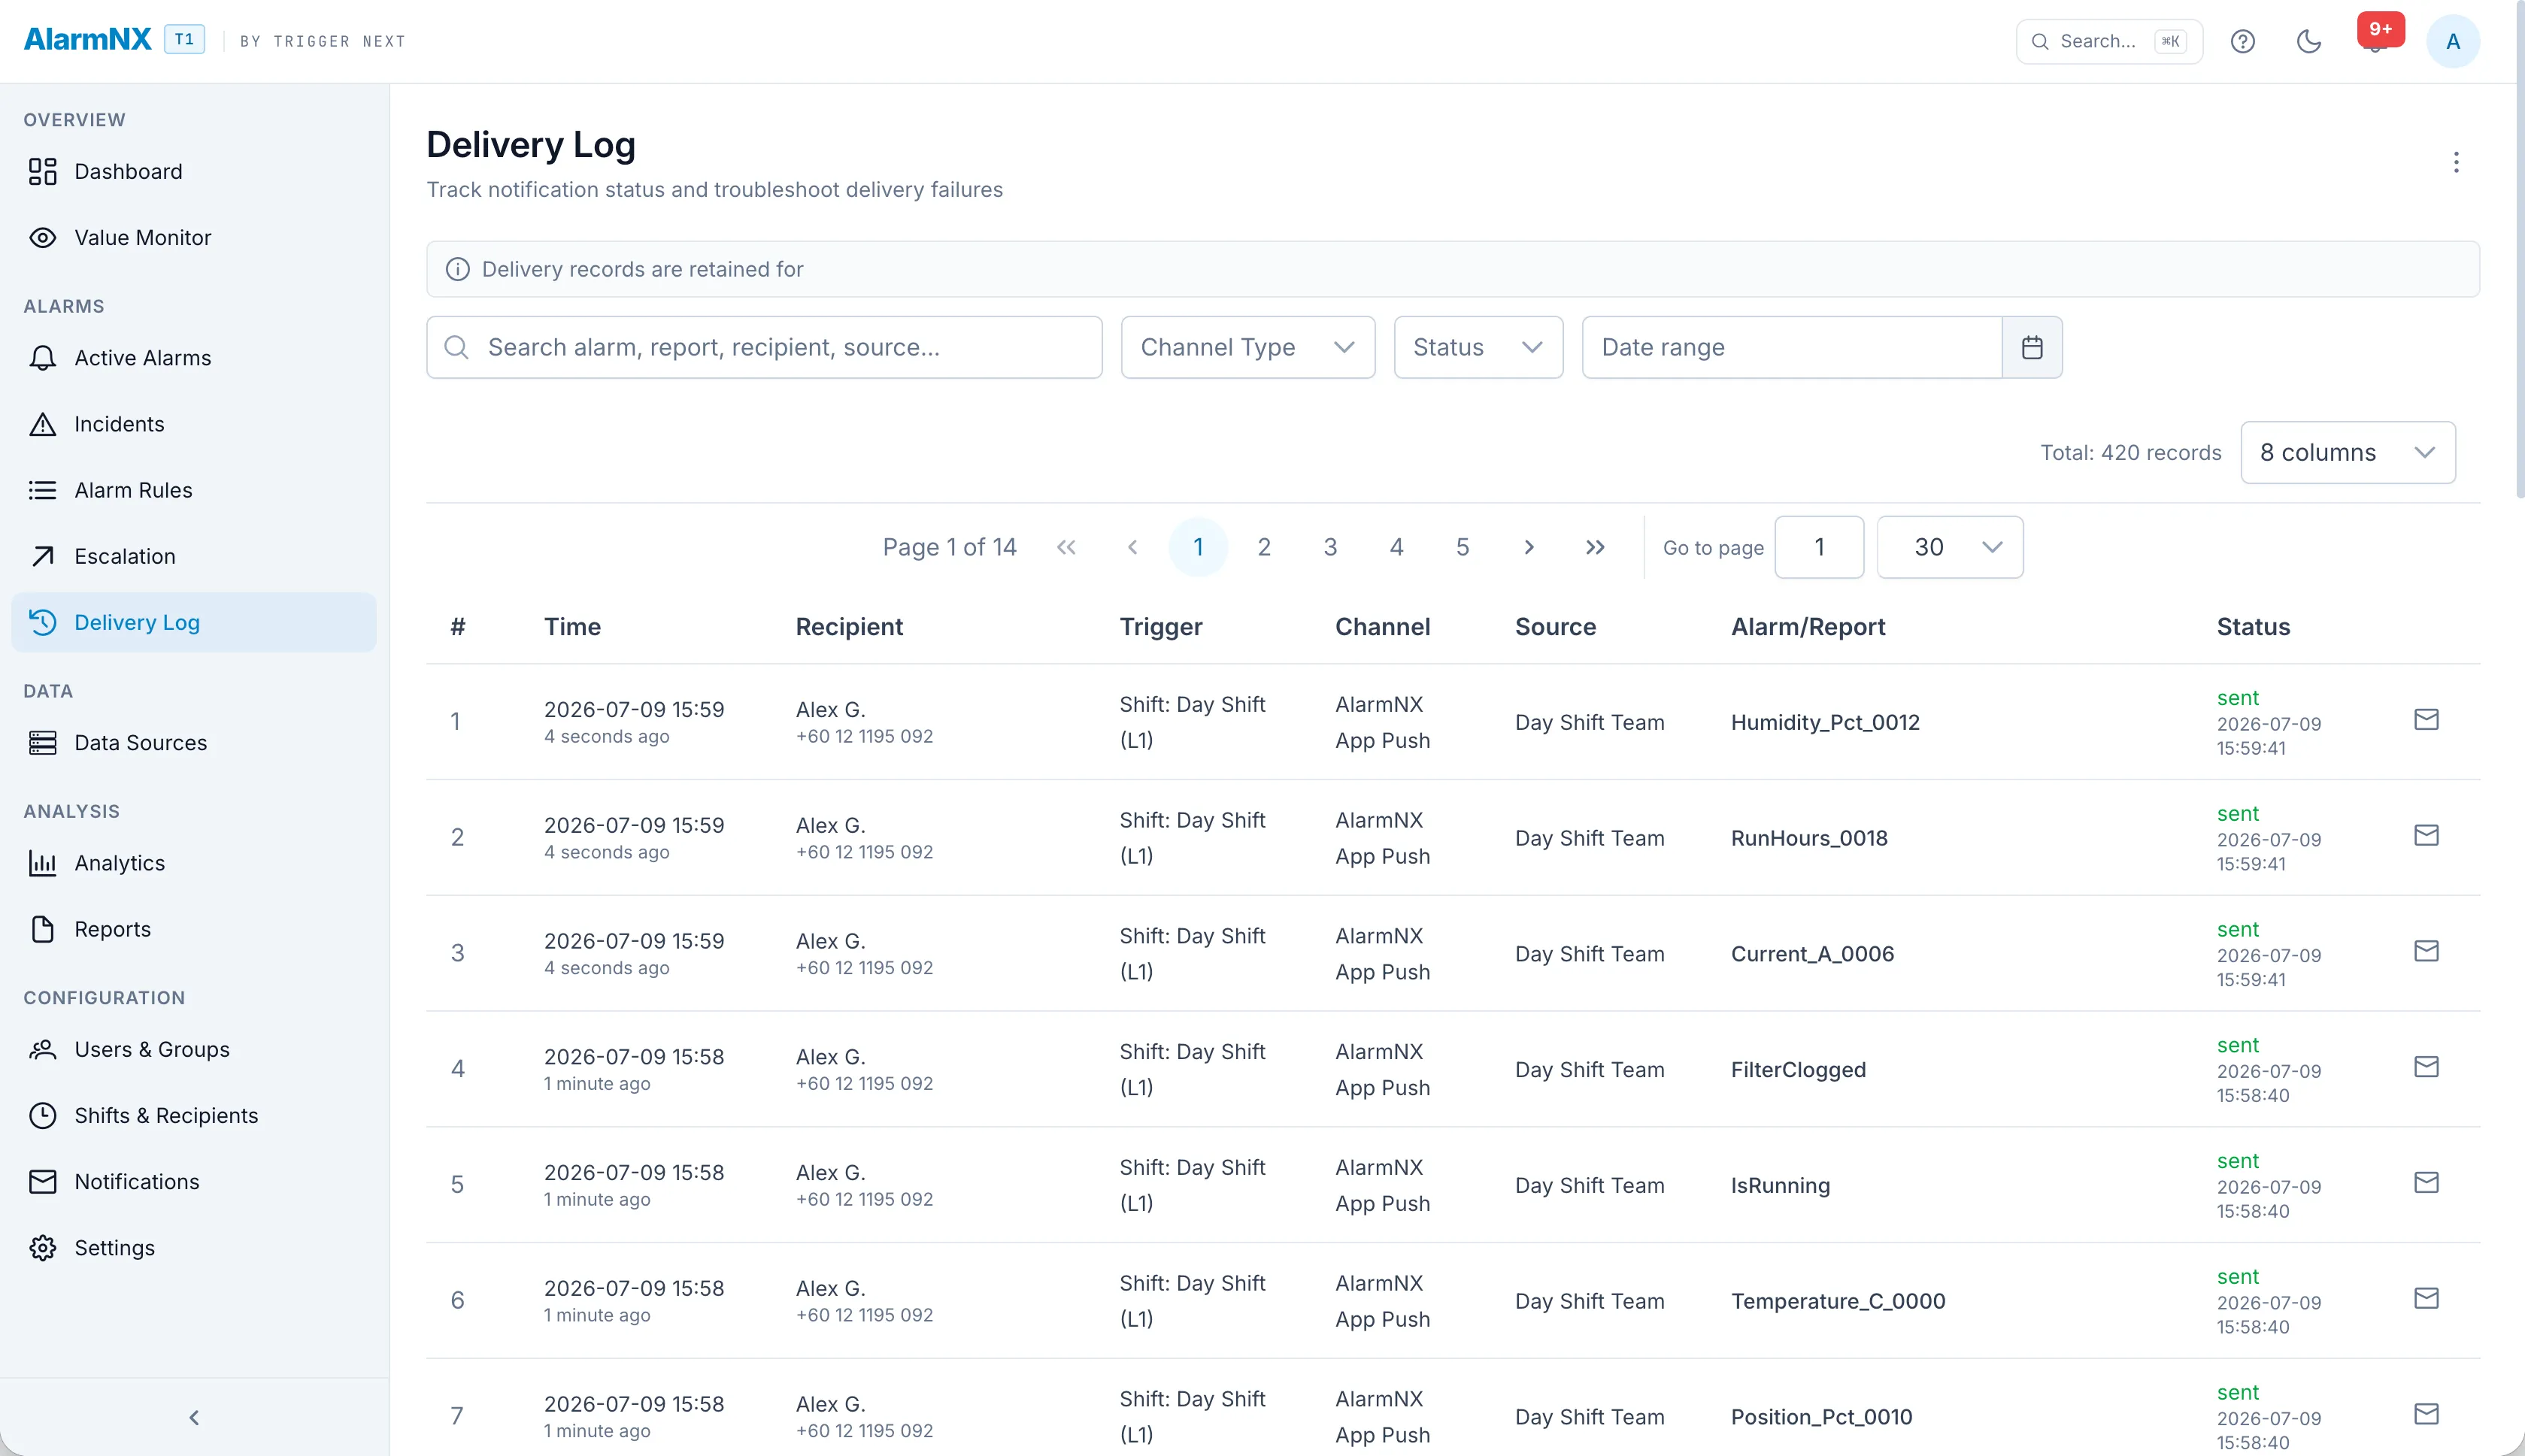Viewport: 2525px width, 1456px height.
Task: Jump to the first page
Action: pos(1066,547)
